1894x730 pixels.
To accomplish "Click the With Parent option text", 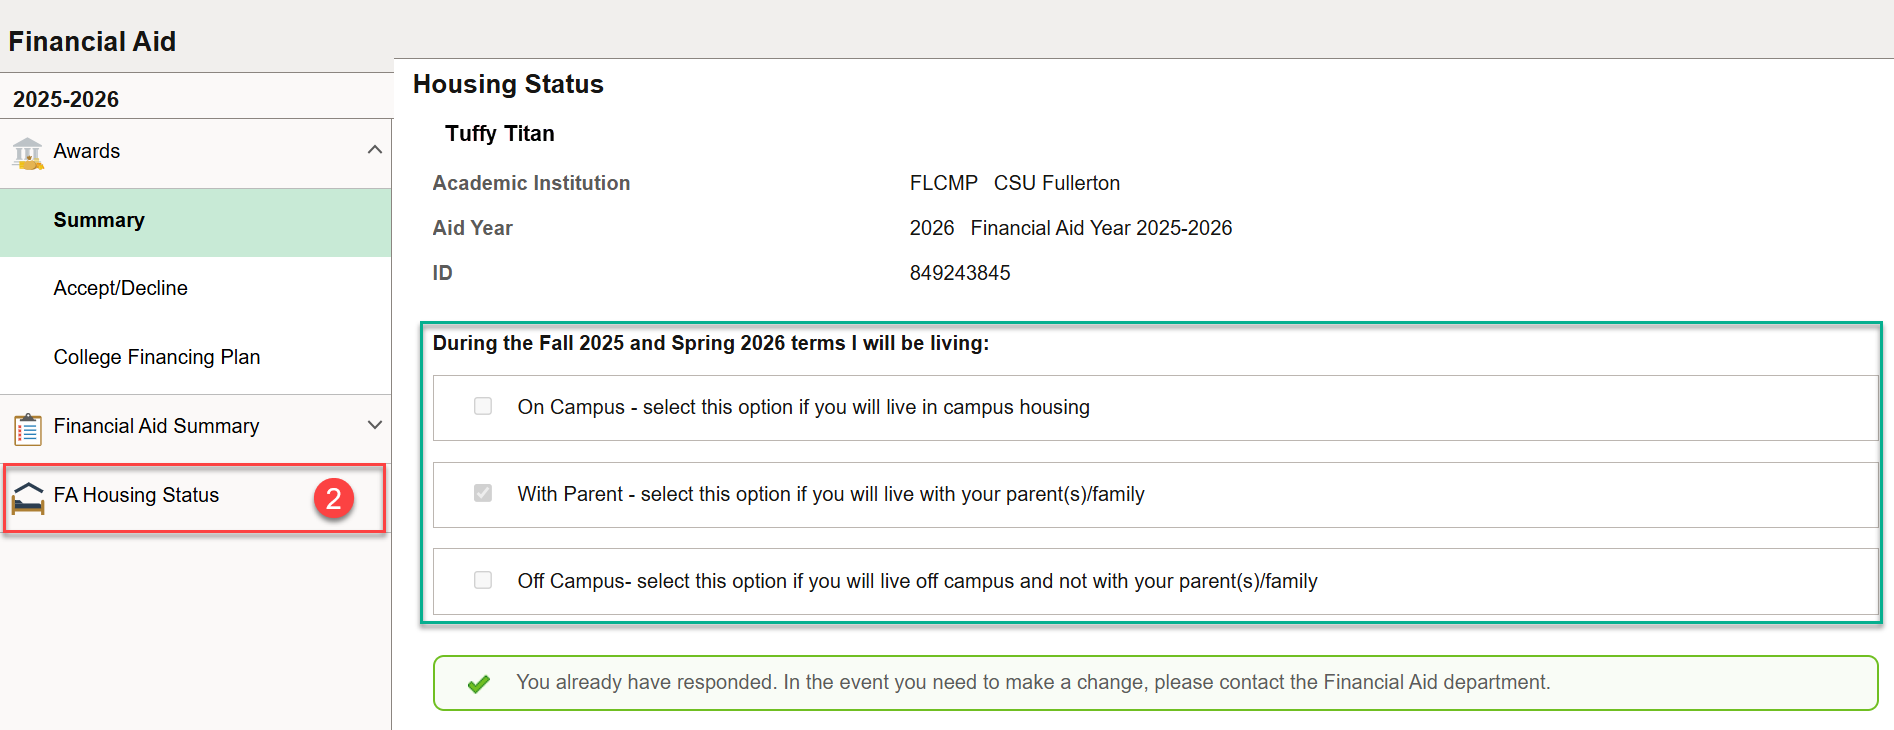I will click(830, 494).
